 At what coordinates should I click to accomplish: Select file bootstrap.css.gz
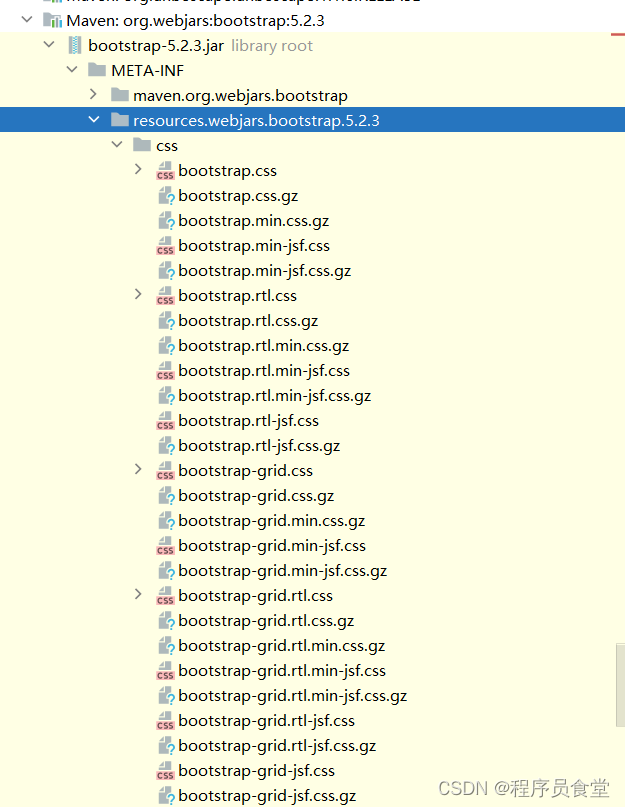(238, 196)
